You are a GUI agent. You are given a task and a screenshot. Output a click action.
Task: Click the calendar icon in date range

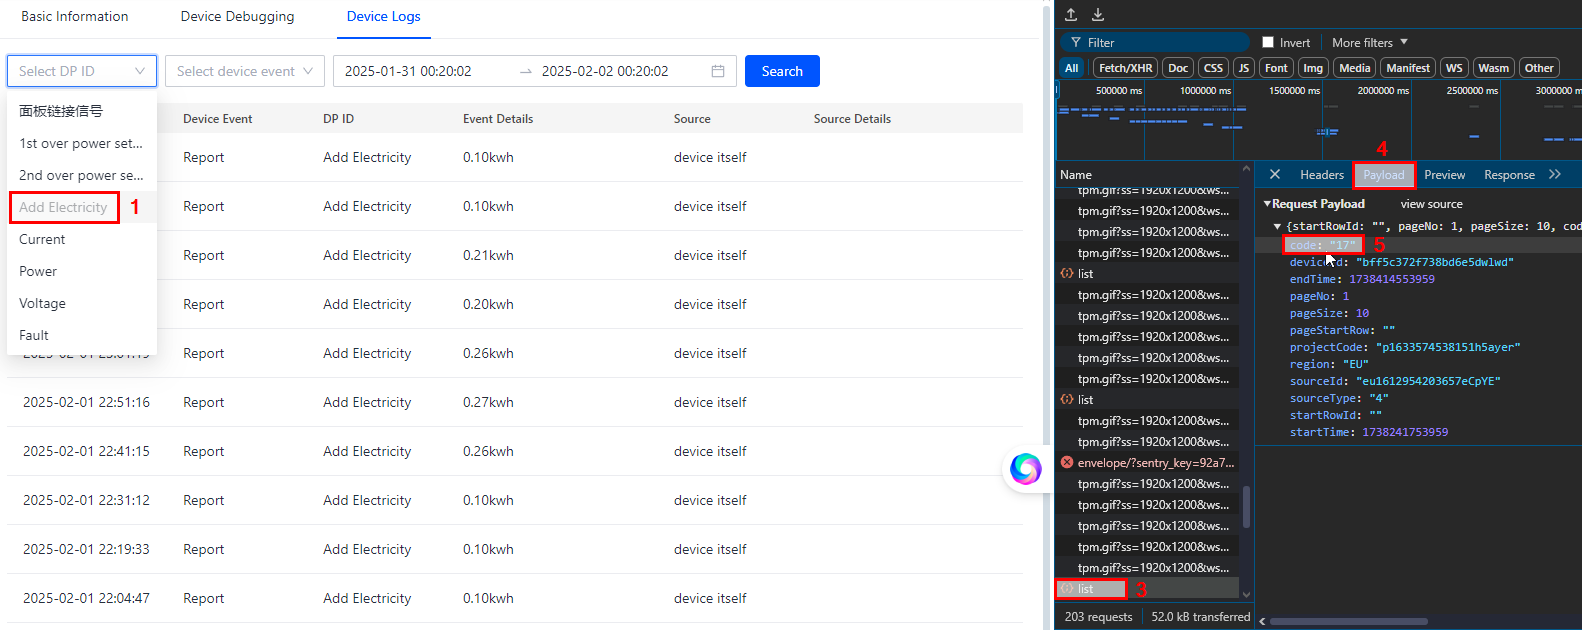pyautogui.click(x=718, y=71)
